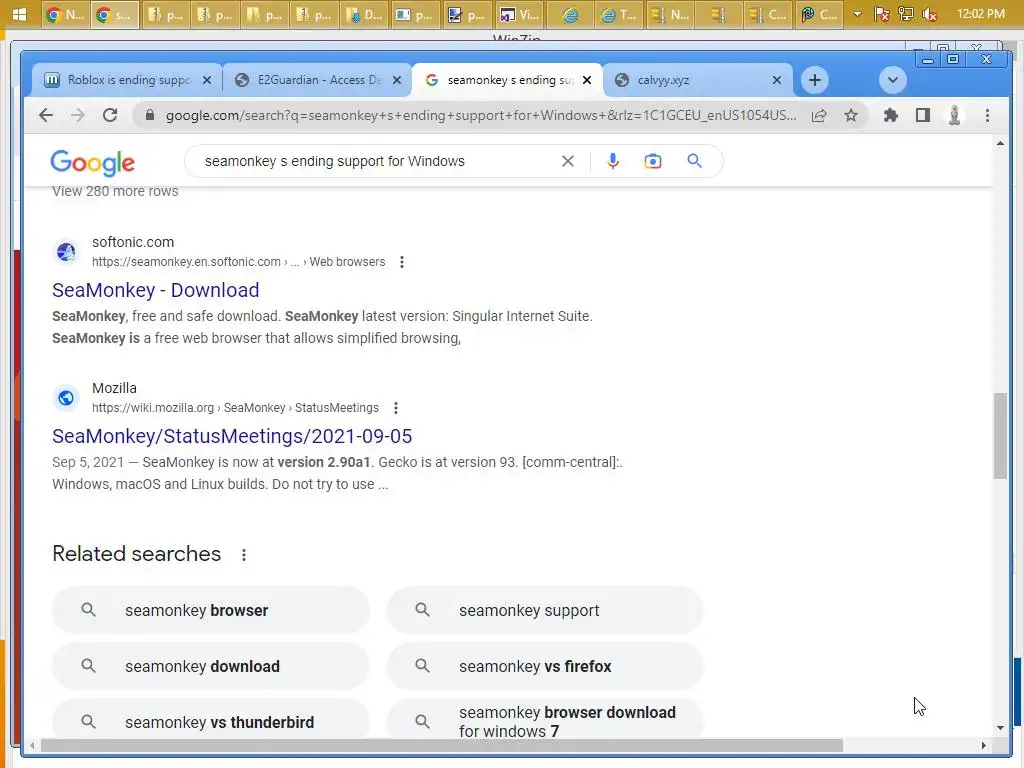Viewport: 1024px width, 768px height.
Task: Submit search using magnifier icon
Action: click(694, 161)
